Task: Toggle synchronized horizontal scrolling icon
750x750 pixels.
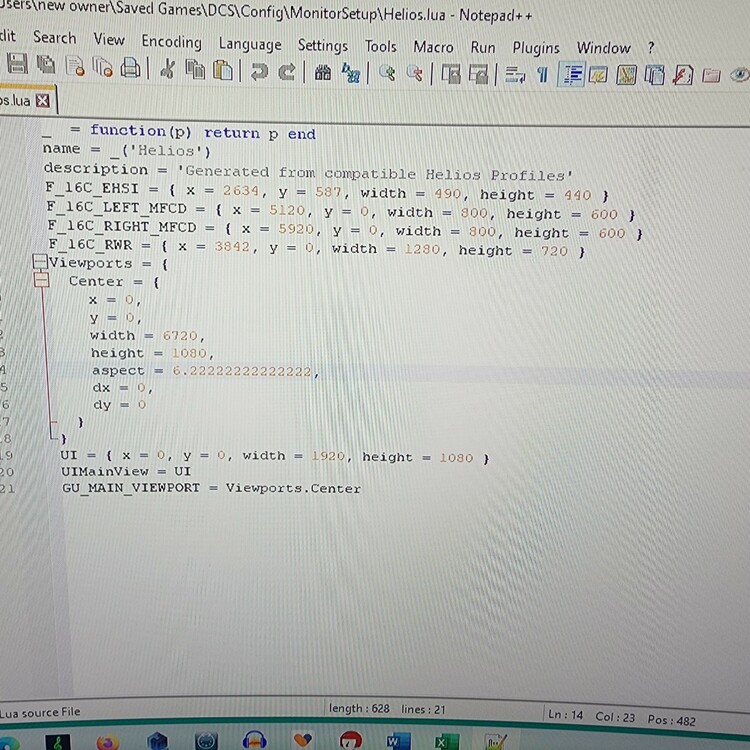Action: 478,75
